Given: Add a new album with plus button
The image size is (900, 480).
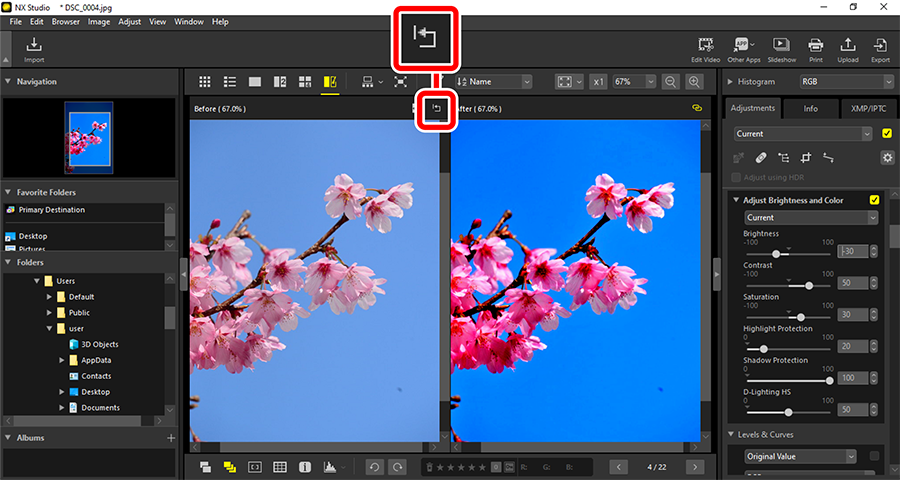Looking at the screenshot, I should click(170, 438).
